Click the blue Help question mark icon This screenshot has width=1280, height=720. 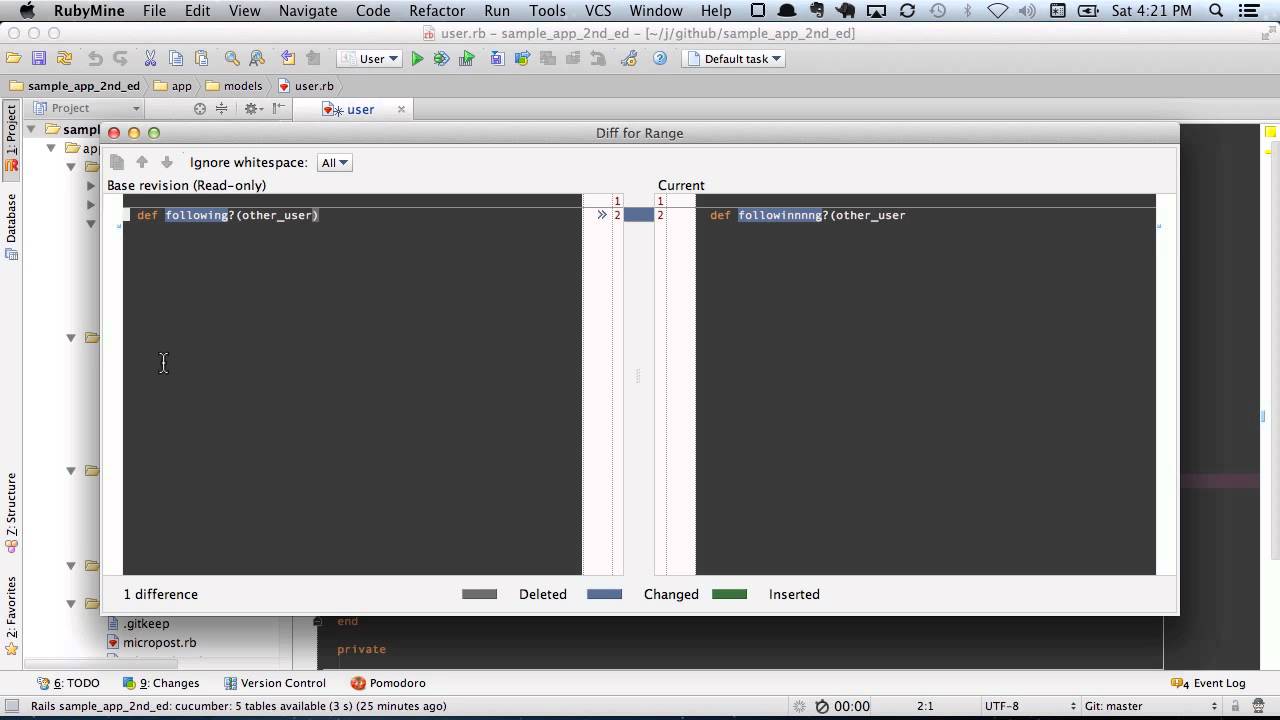click(x=660, y=59)
